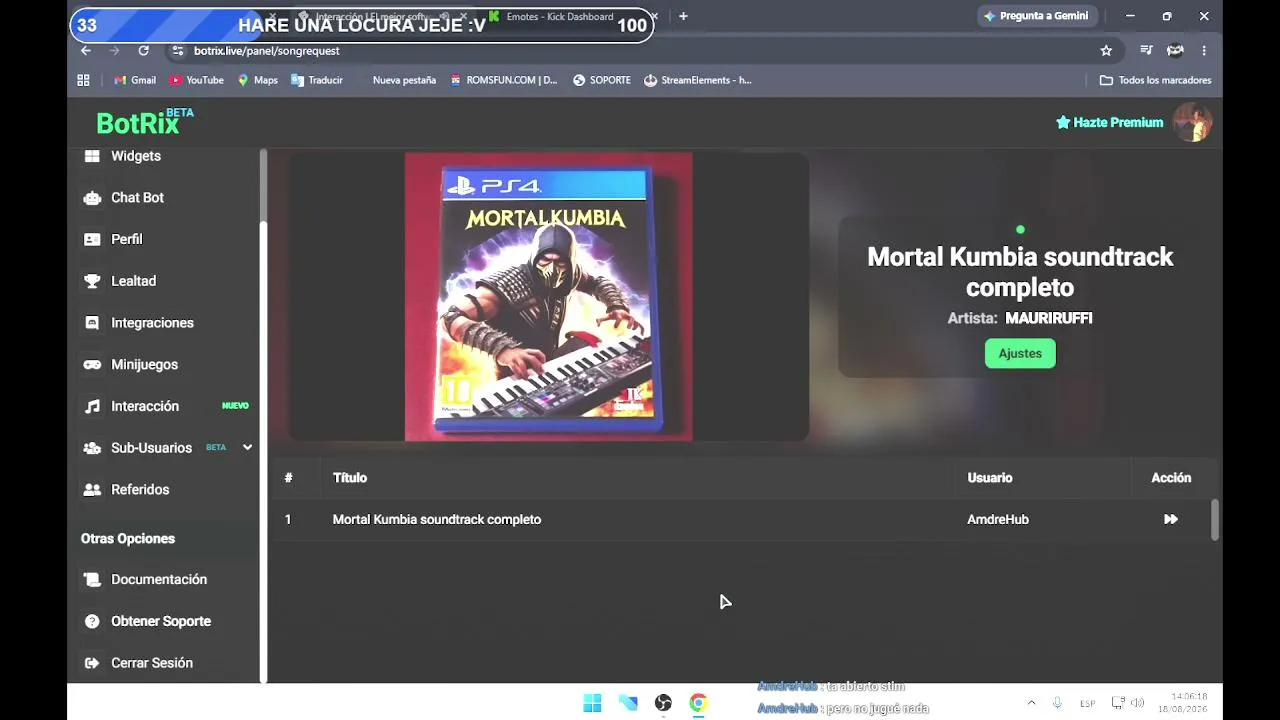Open the Gmail bookmark
Screen dimensions: 1280x720
[135, 80]
